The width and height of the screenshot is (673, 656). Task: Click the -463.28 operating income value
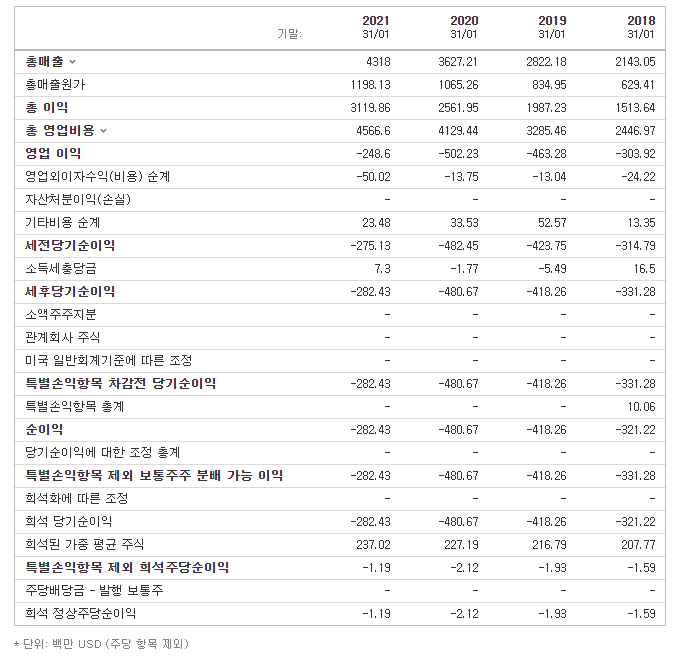546,154
